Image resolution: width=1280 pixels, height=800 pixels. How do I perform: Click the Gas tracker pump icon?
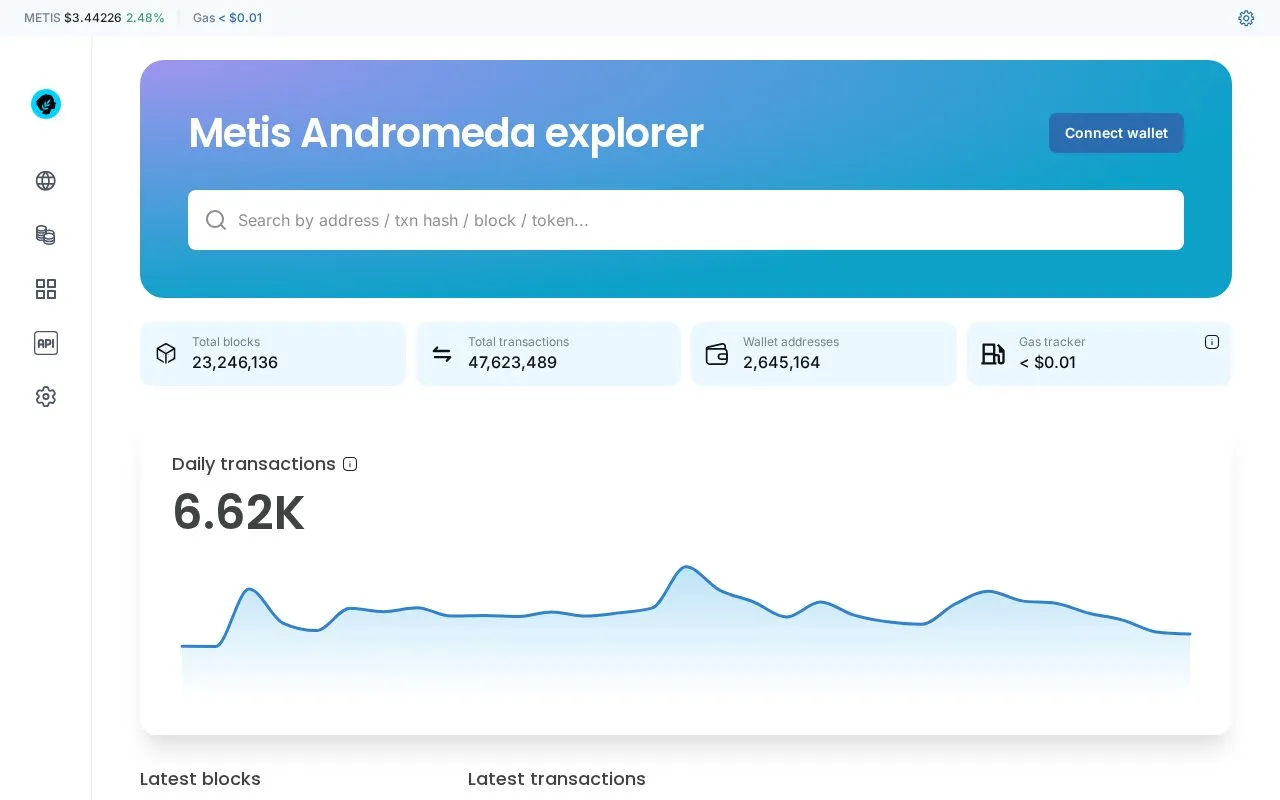(x=993, y=354)
